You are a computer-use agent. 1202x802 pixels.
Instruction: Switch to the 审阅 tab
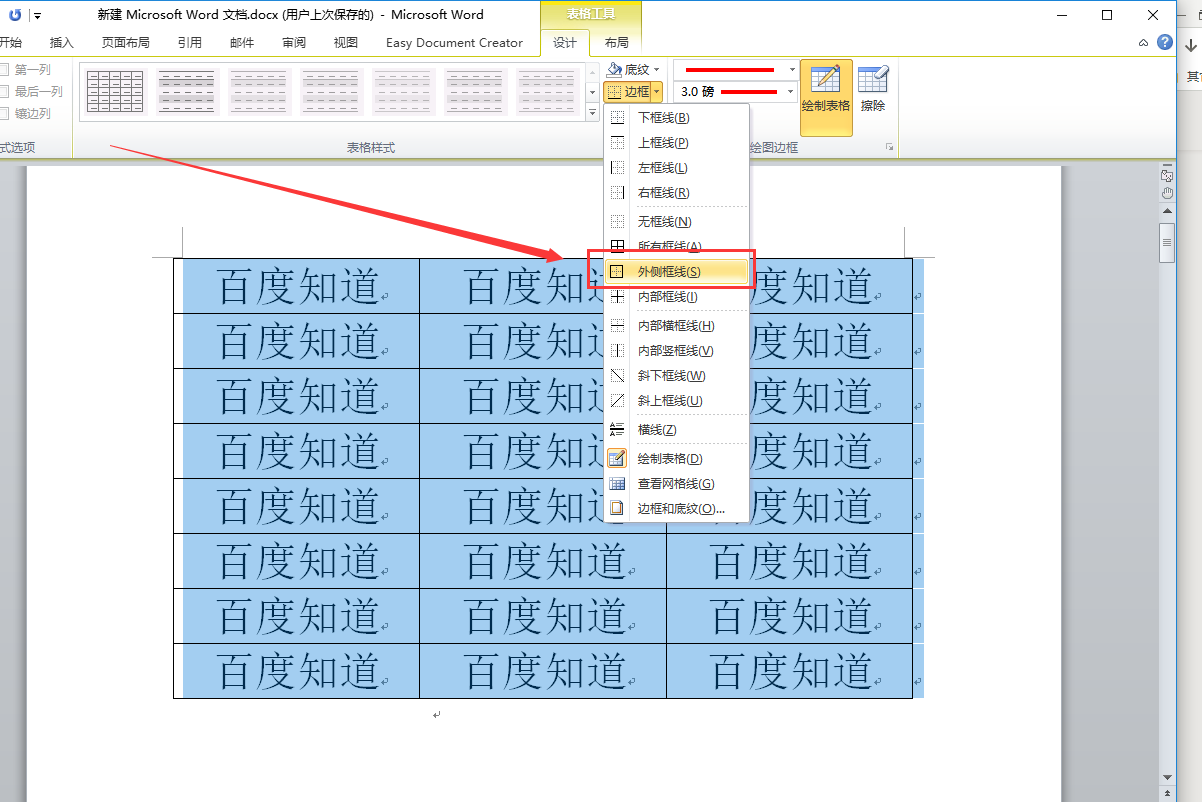click(x=294, y=43)
